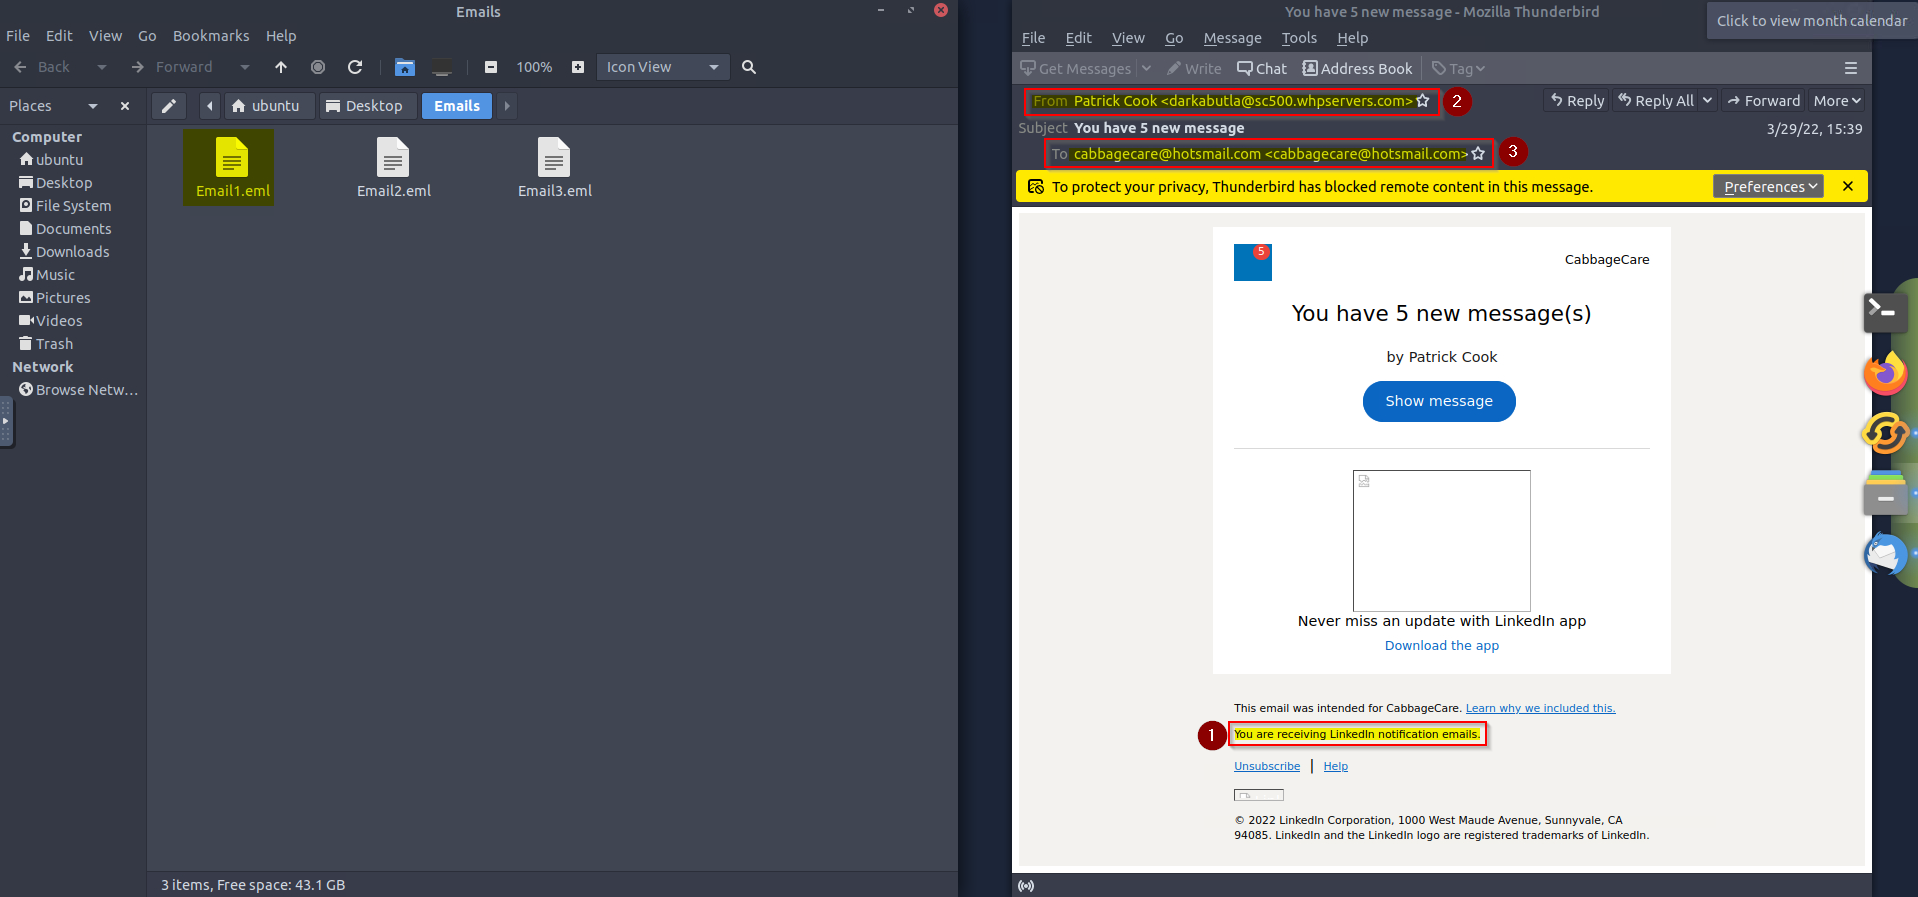This screenshot has height=897, width=1918.
Task: Launch Terminal from the dock
Action: pyautogui.click(x=1886, y=311)
